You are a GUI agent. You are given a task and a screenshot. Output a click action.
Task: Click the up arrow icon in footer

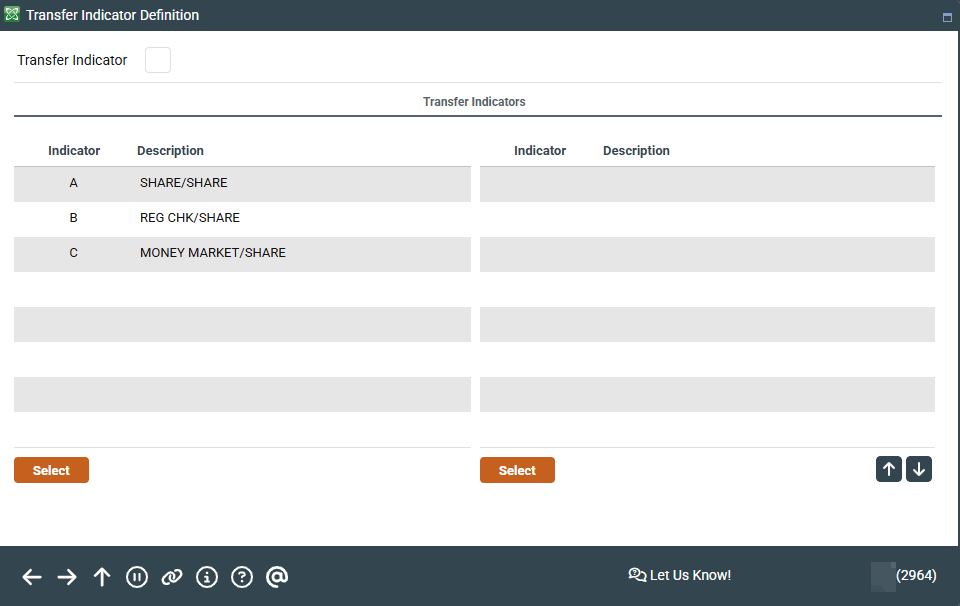click(102, 577)
